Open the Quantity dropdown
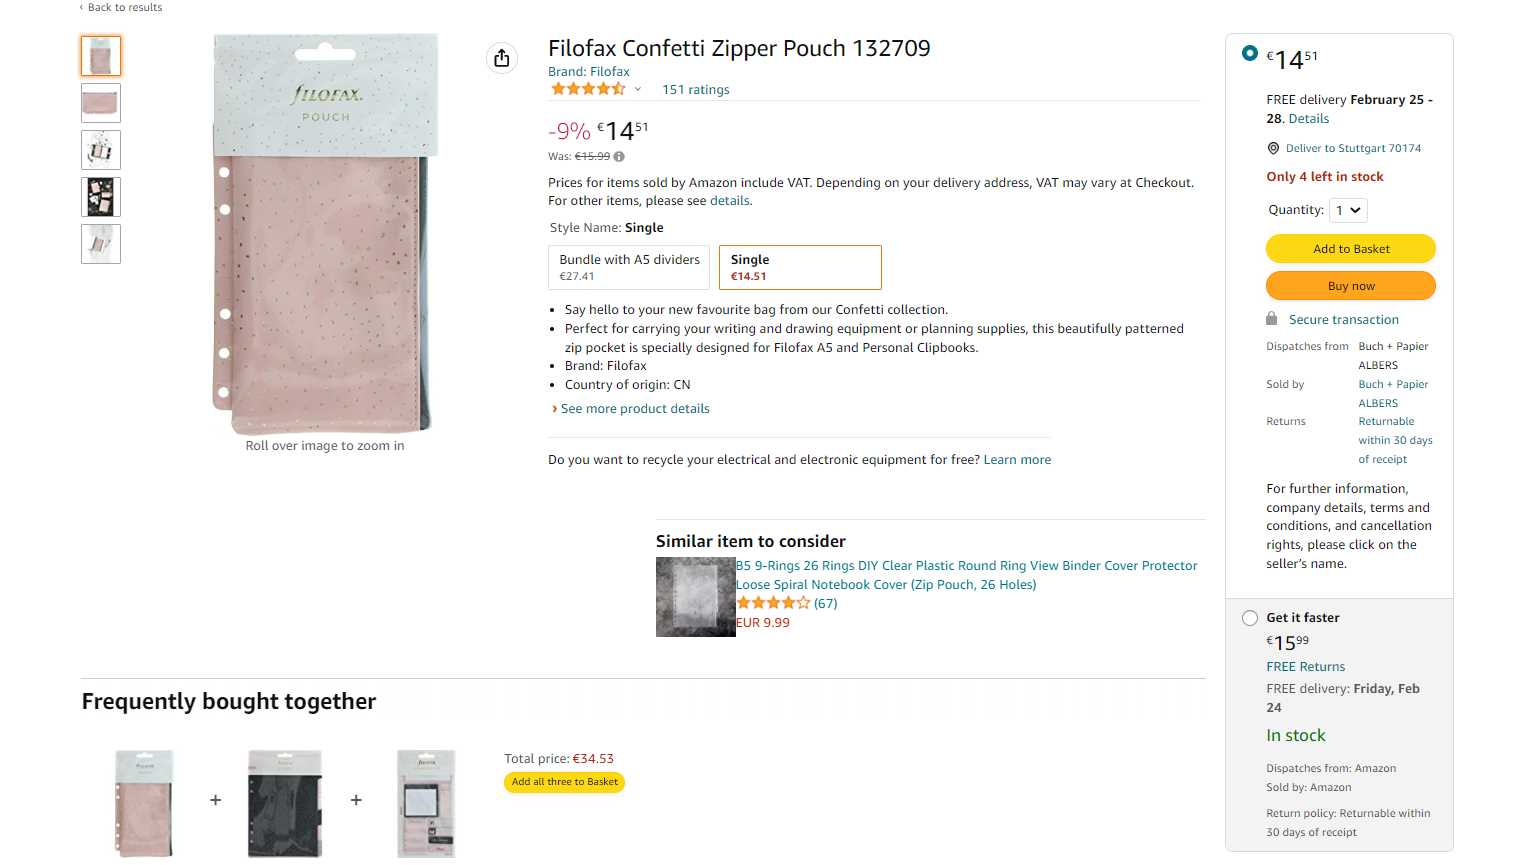Viewport: 1523px width, 865px height. pyautogui.click(x=1348, y=210)
